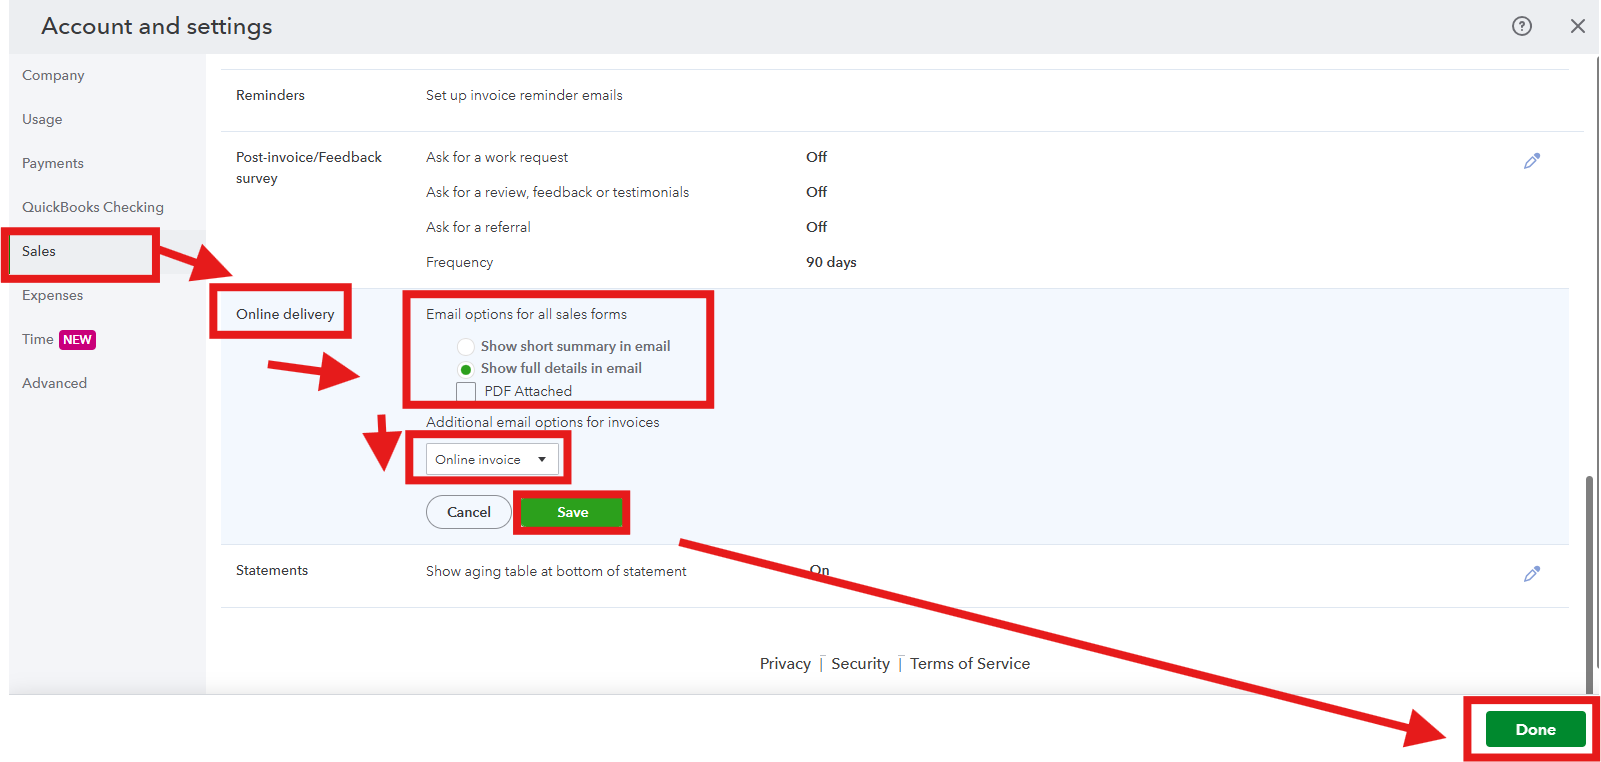Open the QuickBooks Checking tab
Screen dimensions: 1601x762
(93, 207)
